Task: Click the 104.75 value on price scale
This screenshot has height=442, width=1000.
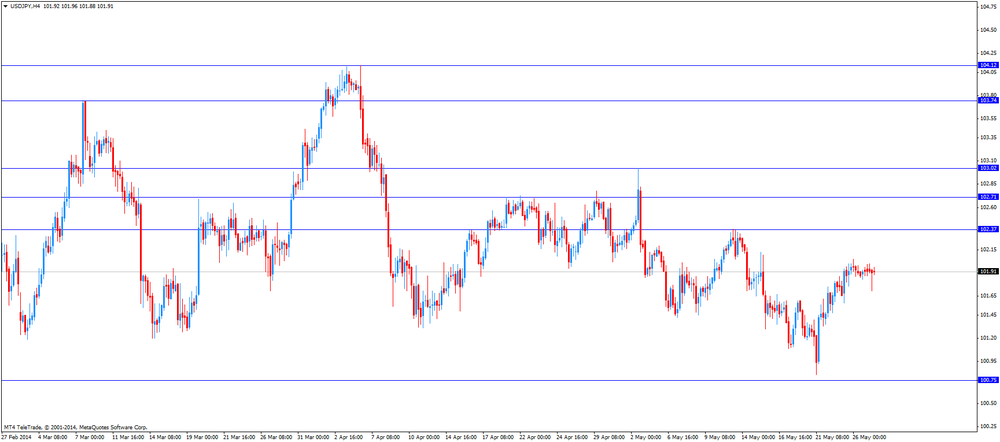Action: pyautogui.click(x=989, y=6)
